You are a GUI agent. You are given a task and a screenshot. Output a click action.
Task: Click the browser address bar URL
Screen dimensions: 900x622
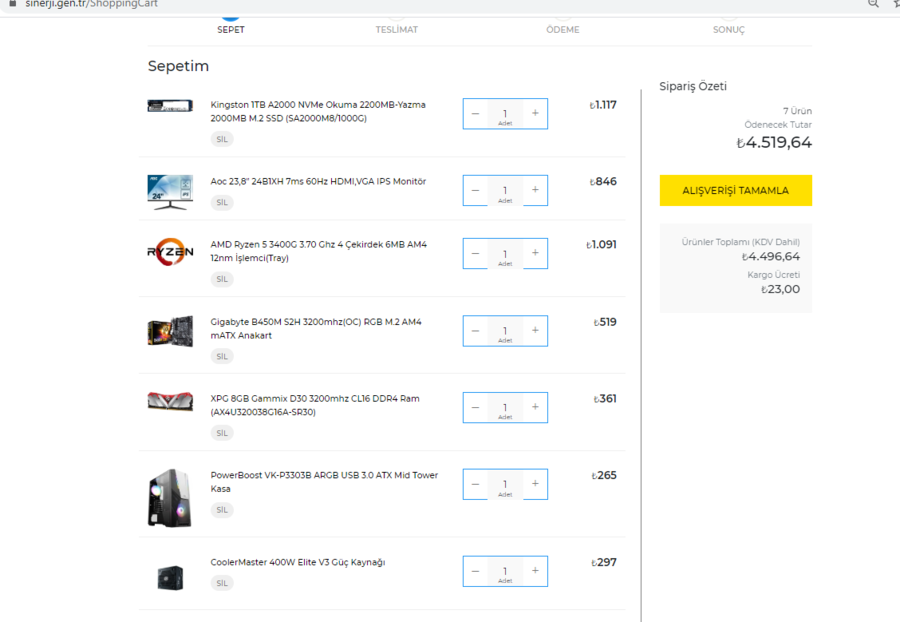[91, 4]
